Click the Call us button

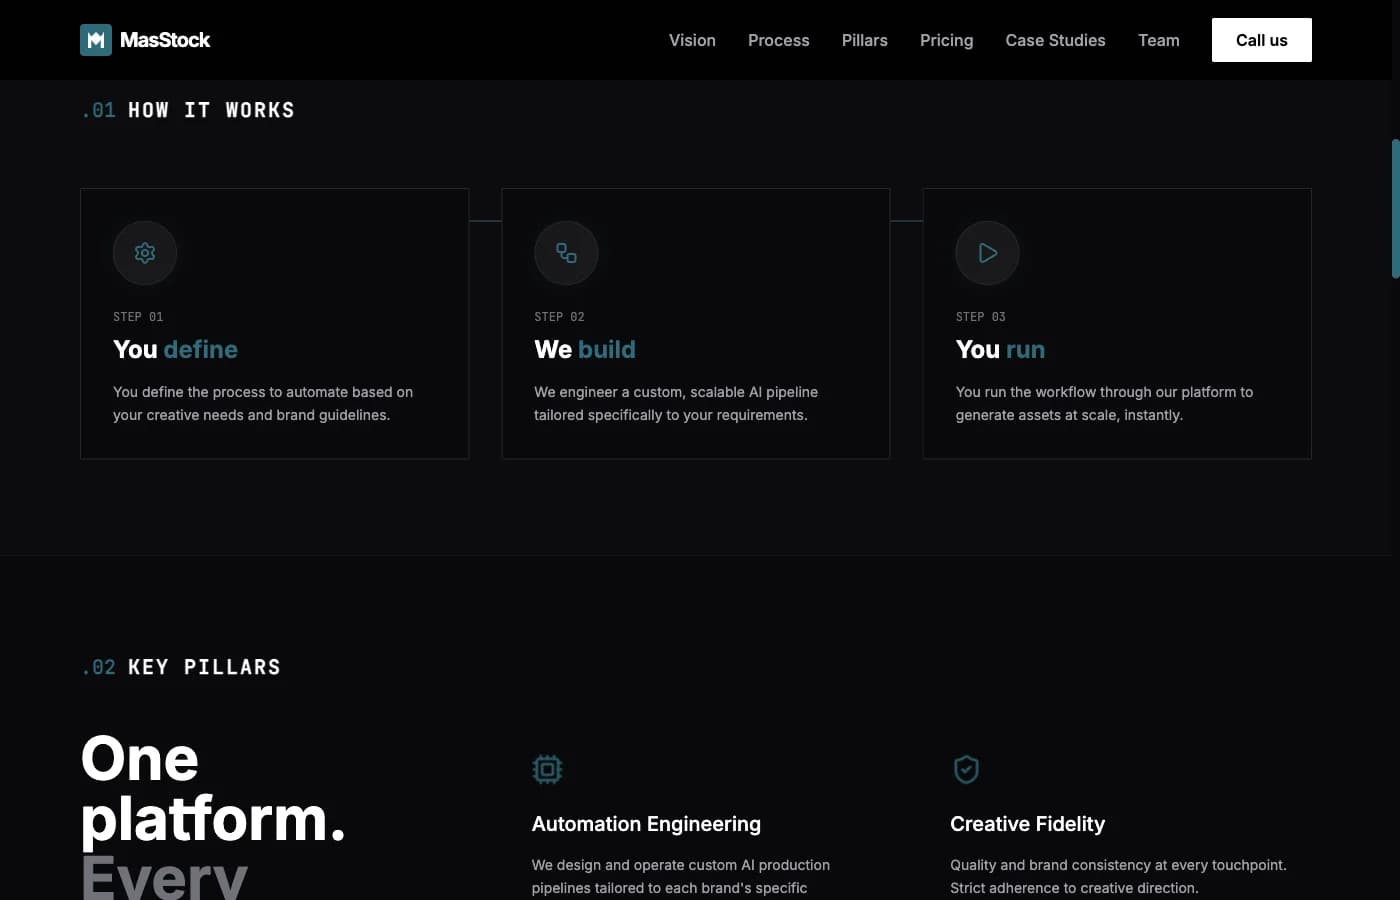[x=1261, y=40]
